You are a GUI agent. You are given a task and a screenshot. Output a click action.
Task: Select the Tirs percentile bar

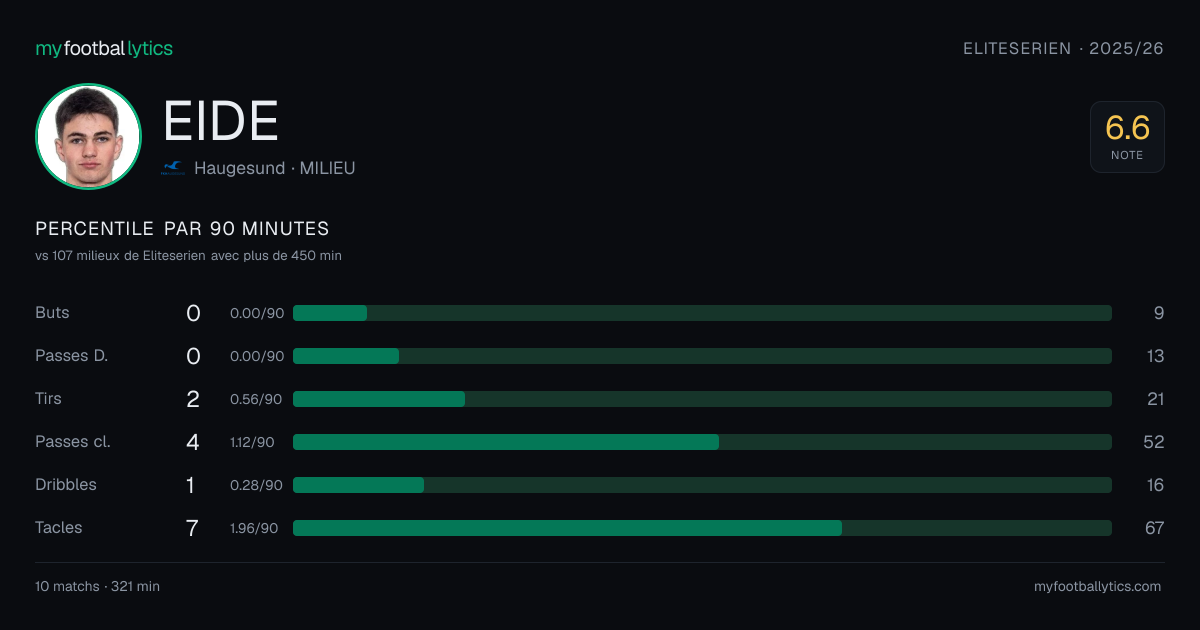702,399
